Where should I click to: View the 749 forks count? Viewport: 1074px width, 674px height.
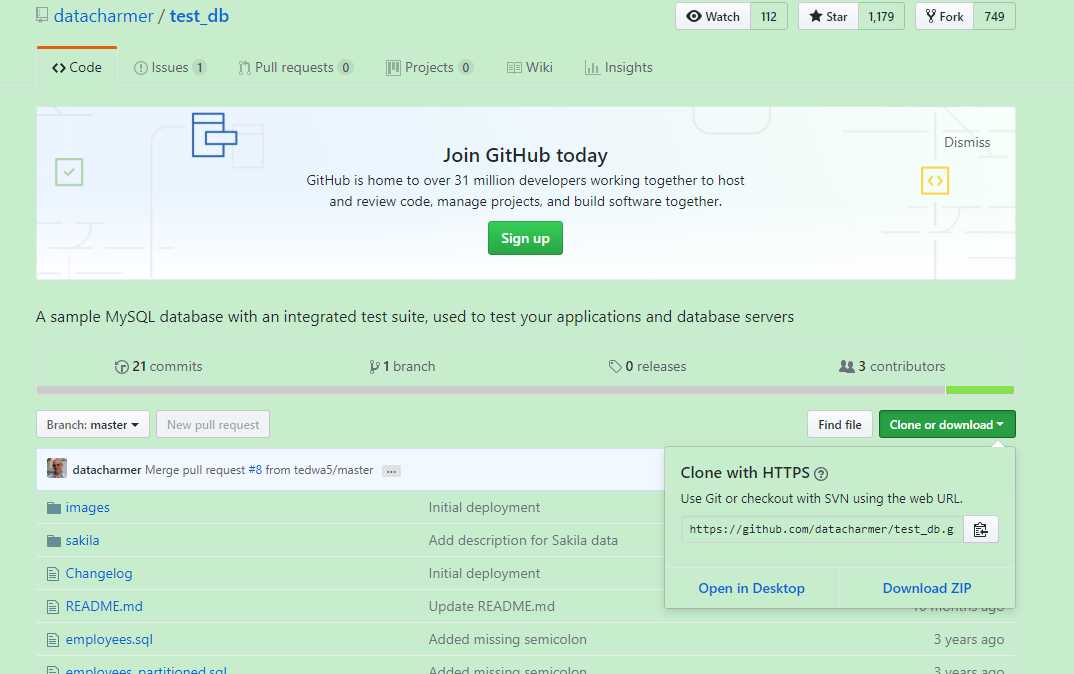tap(995, 16)
